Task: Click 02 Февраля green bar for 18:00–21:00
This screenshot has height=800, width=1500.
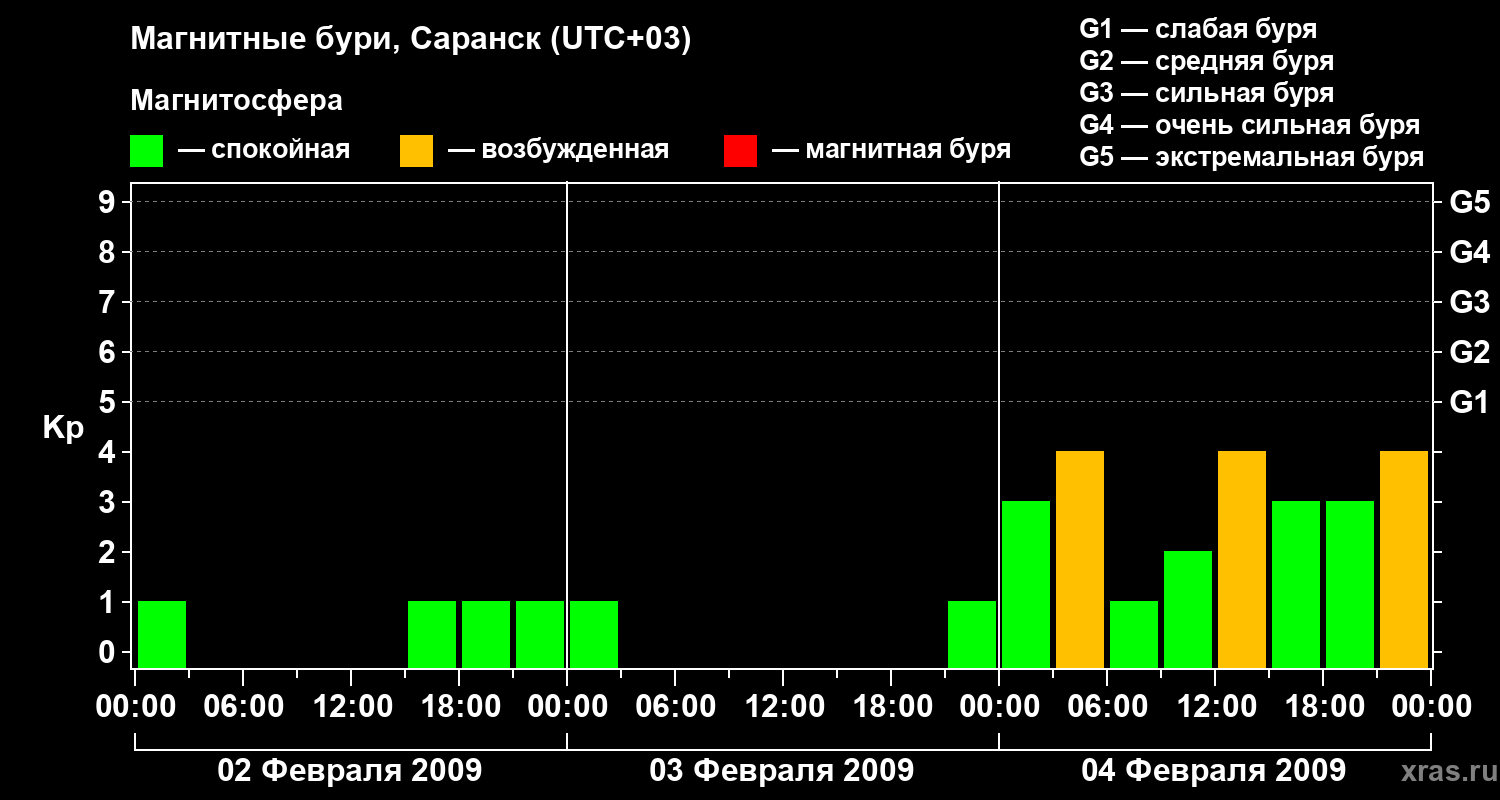Action: tap(486, 634)
